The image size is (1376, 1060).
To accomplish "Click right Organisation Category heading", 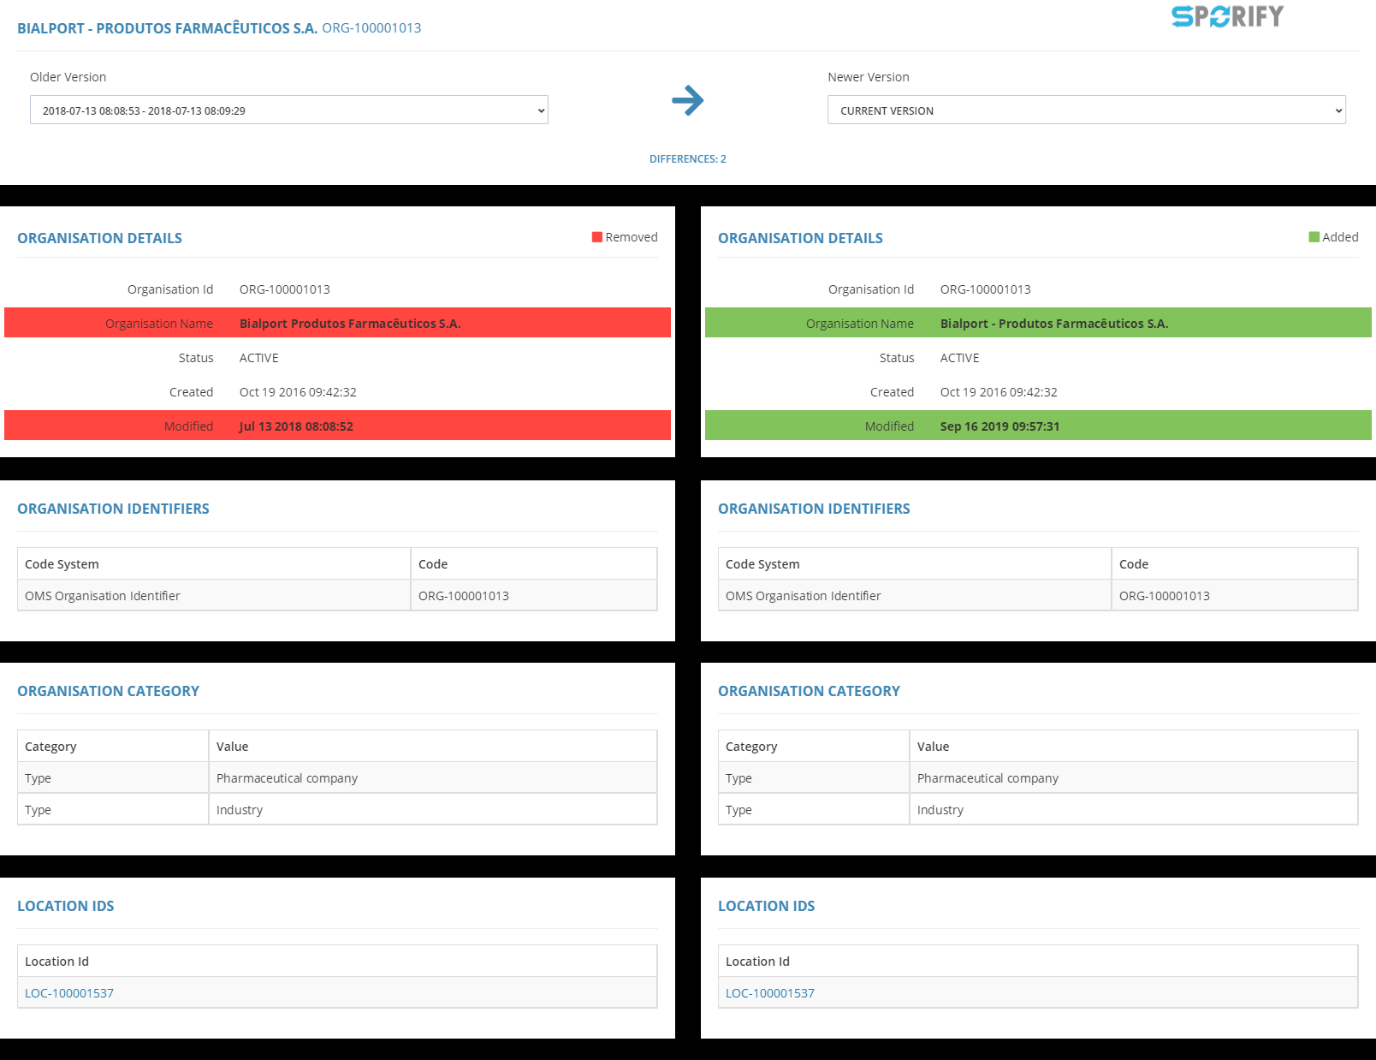I will 809,691.
